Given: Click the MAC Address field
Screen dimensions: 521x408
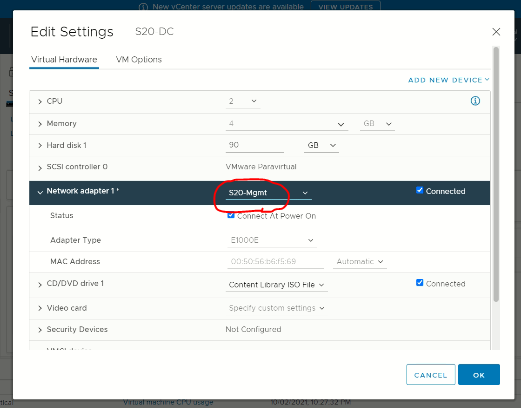Looking at the screenshot, I should [x=275, y=262].
